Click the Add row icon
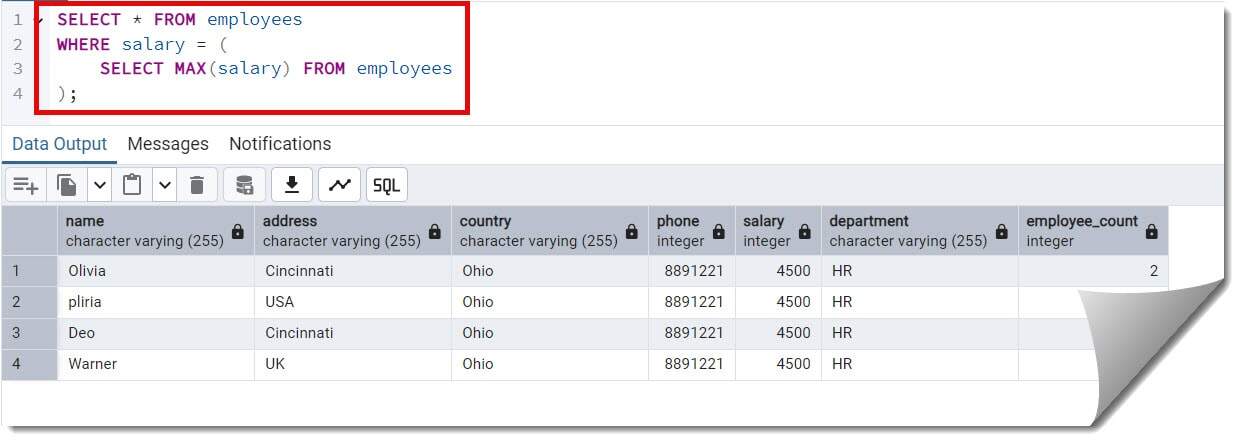This screenshot has width=1239, height=441. [26, 185]
